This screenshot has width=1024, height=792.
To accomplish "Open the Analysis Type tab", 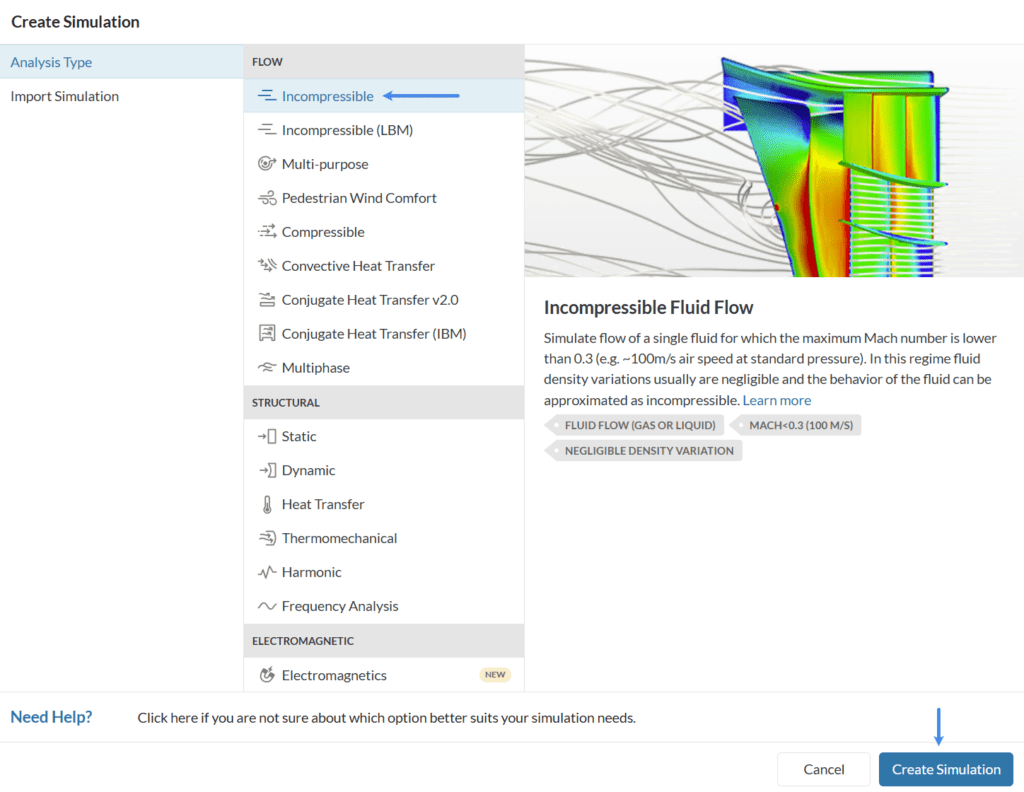I will point(51,61).
